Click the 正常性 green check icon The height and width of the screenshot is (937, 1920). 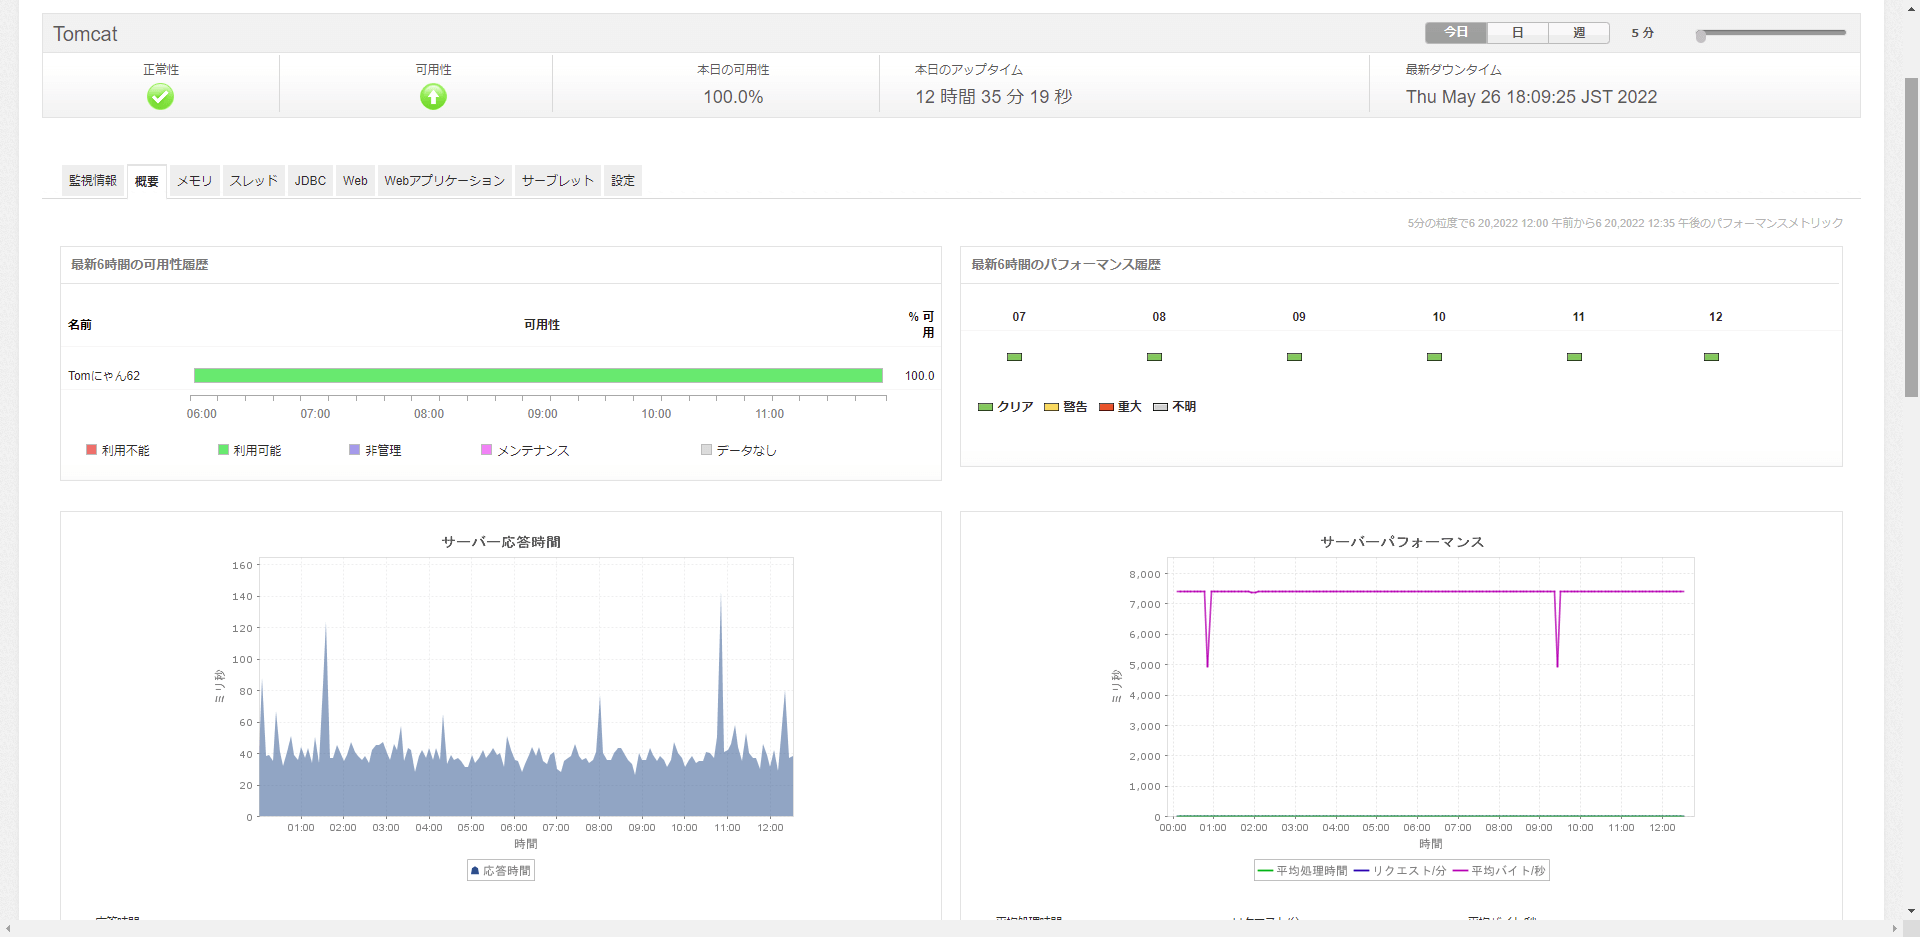click(160, 96)
